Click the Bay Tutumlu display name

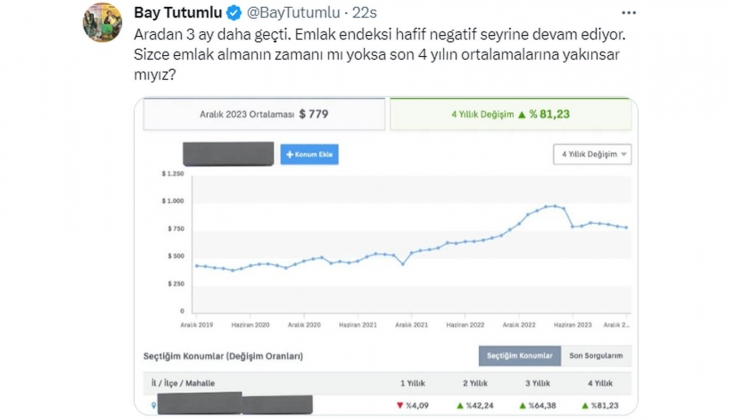tap(177, 13)
